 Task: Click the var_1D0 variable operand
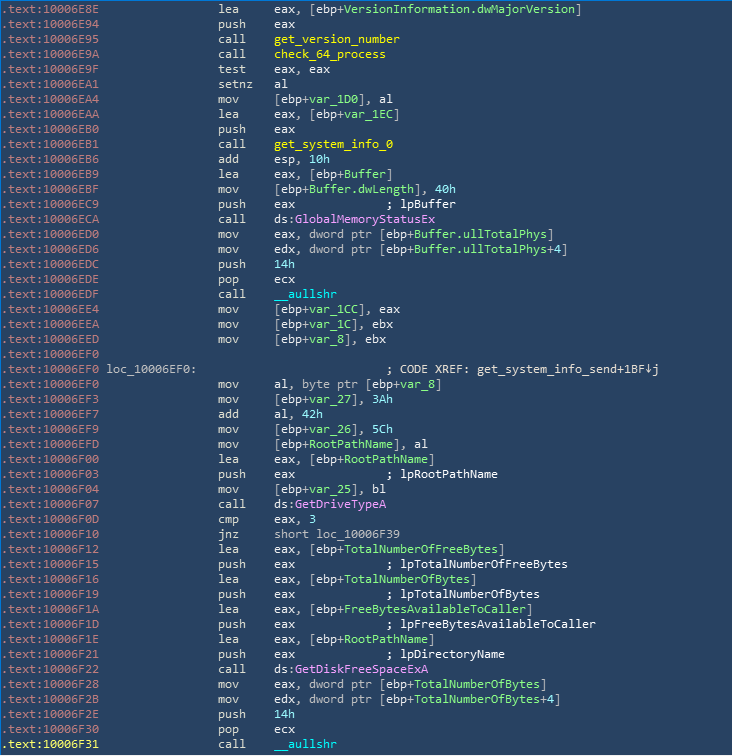333,99
